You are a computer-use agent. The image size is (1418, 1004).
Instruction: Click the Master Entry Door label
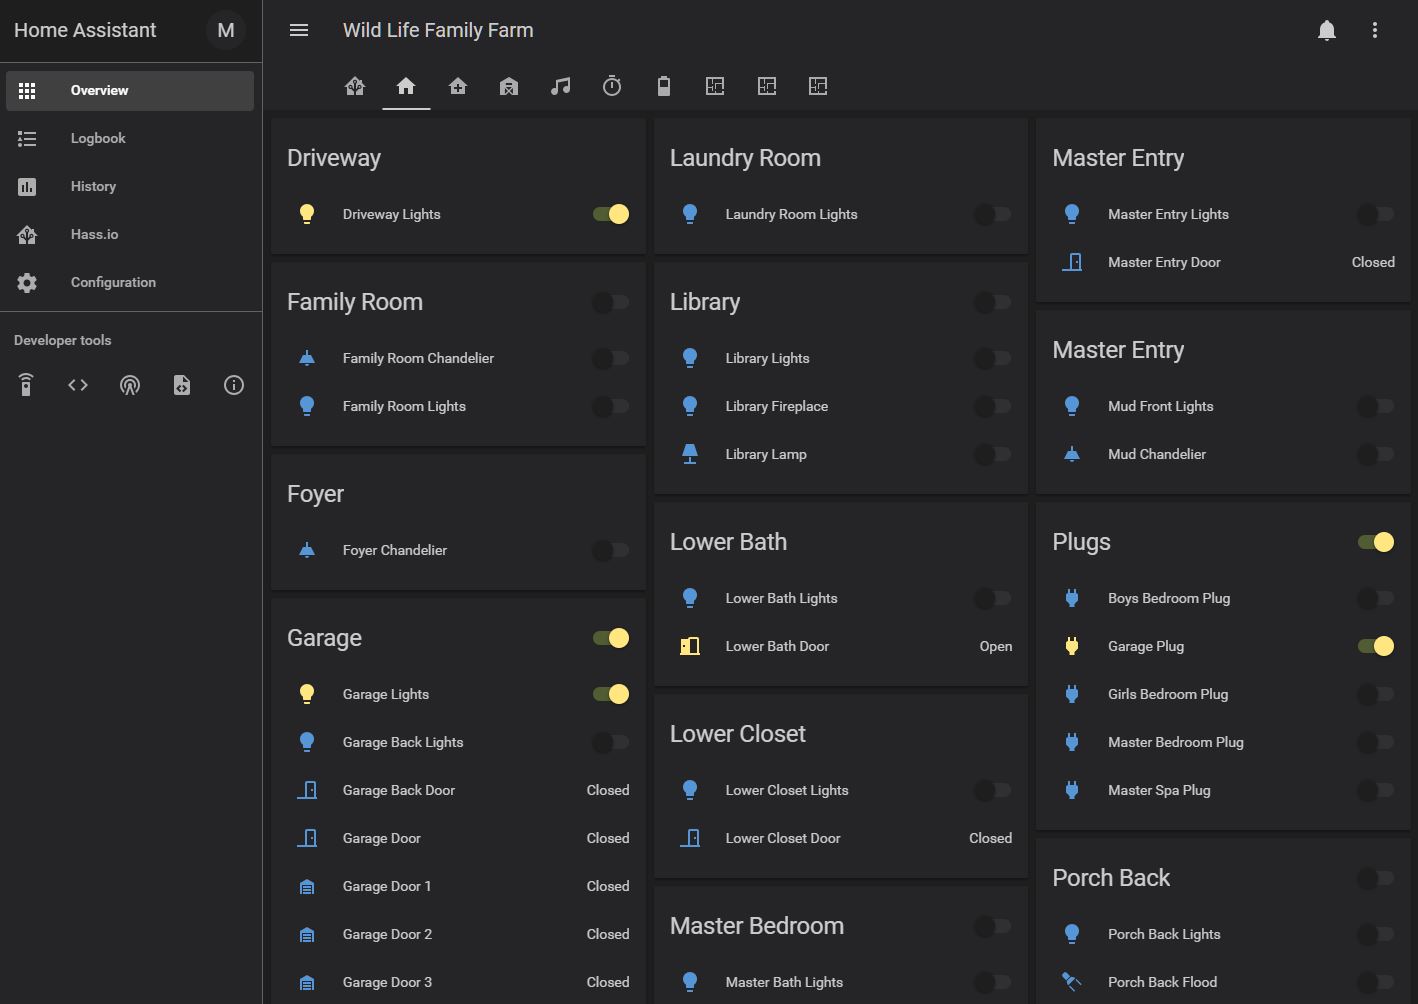coord(1163,262)
